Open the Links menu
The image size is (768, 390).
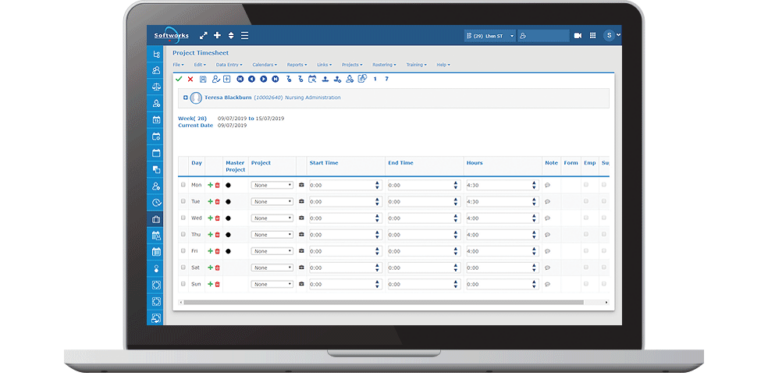tap(324, 65)
